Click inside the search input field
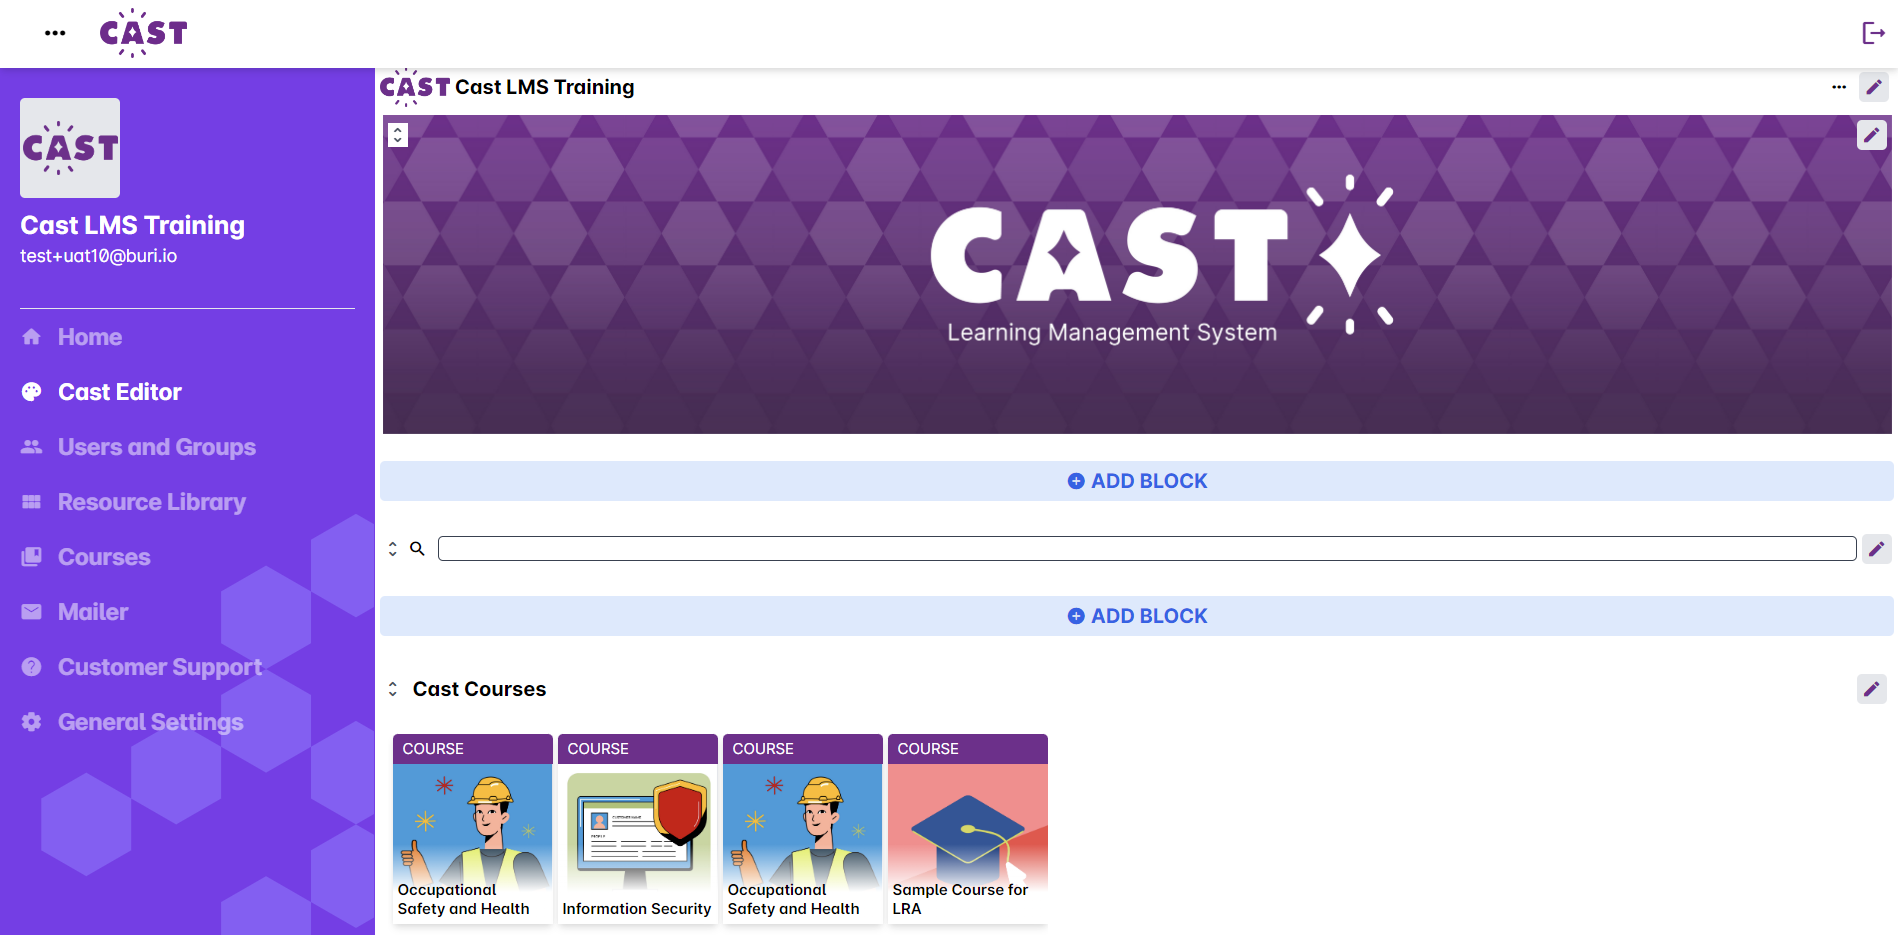This screenshot has width=1898, height=935. pyautogui.click(x=1147, y=549)
